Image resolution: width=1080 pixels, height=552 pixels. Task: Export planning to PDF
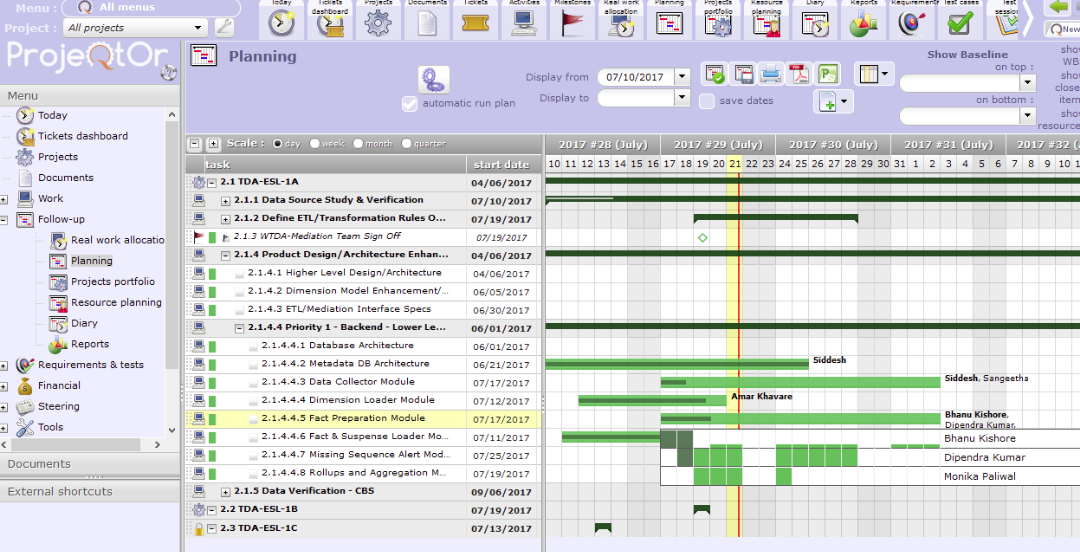[799, 73]
